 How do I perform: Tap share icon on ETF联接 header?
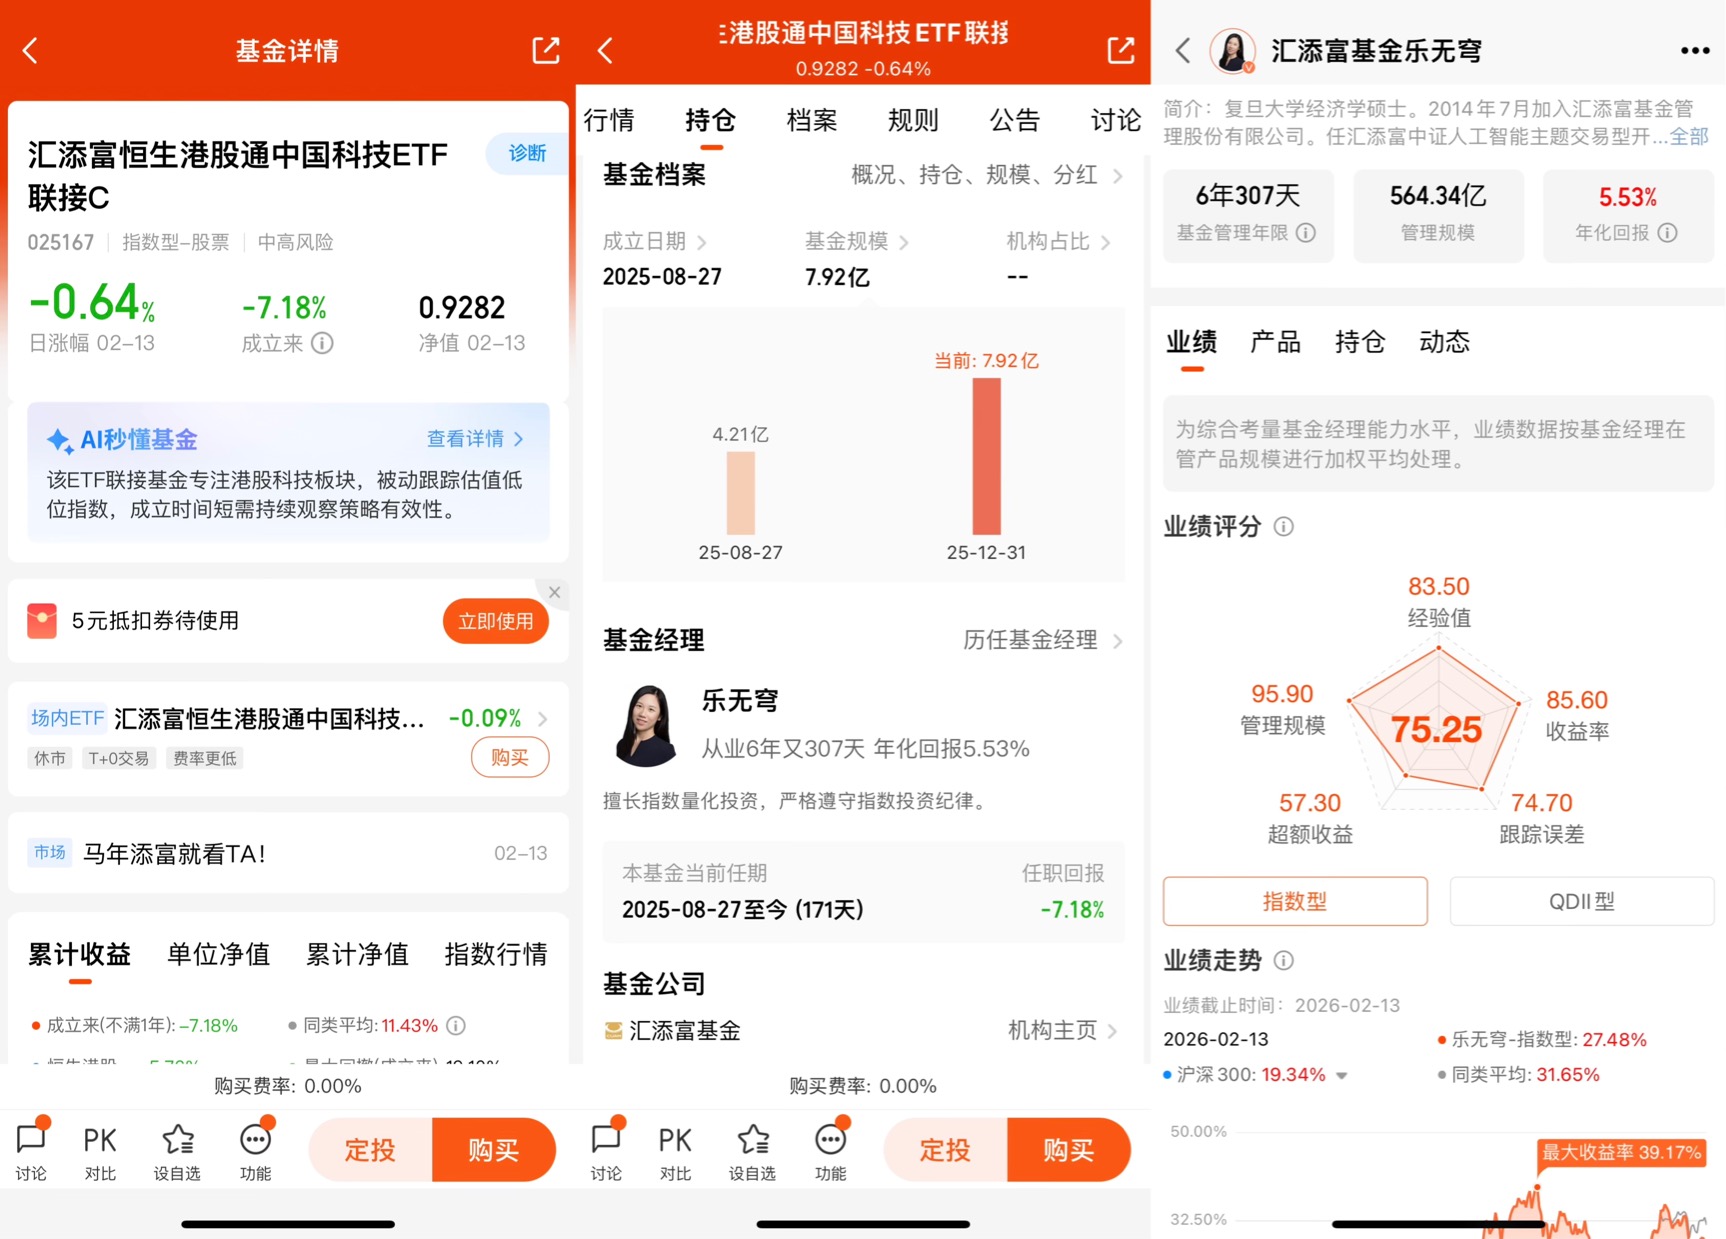pyautogui.click(x=1121, y=50)
